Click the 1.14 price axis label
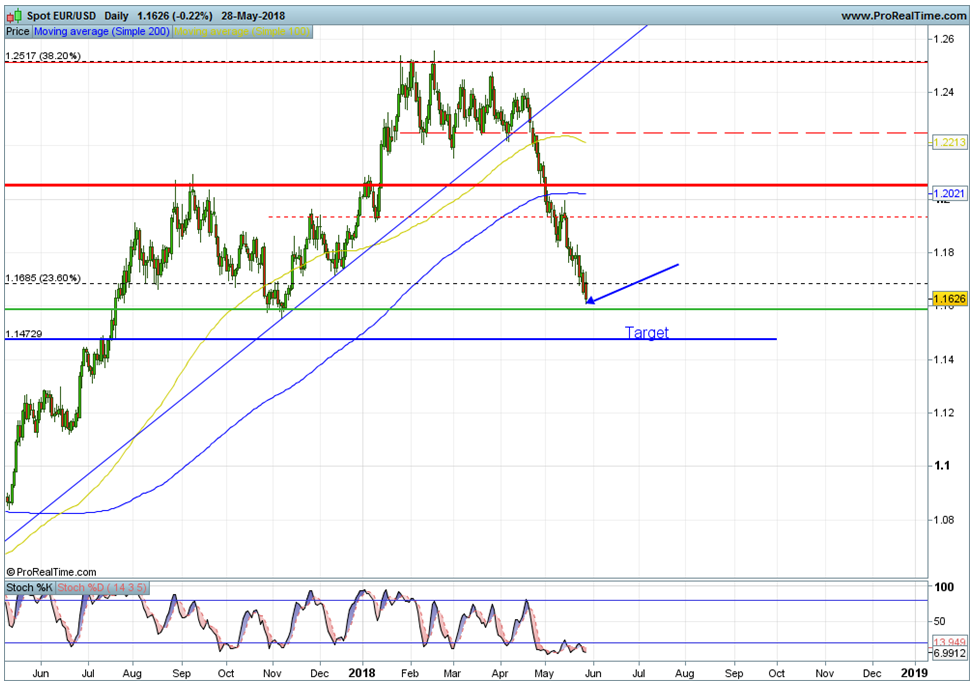 [x=943, y=359]
